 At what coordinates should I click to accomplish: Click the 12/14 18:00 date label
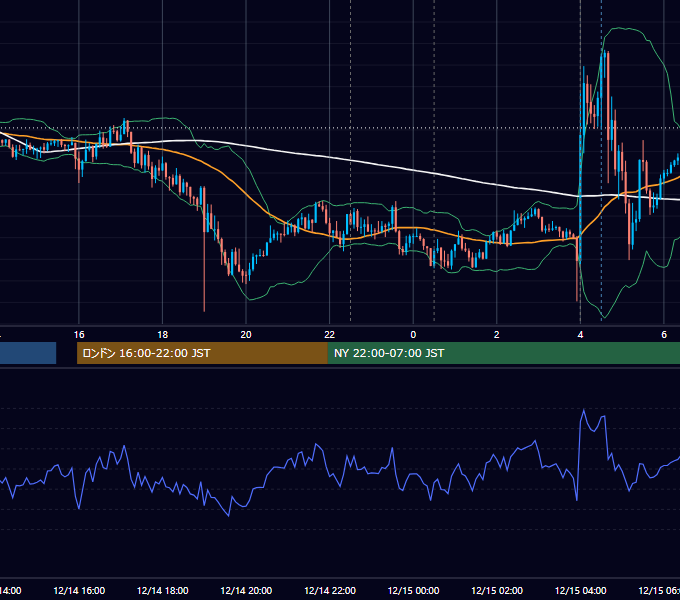coord(163,591)
